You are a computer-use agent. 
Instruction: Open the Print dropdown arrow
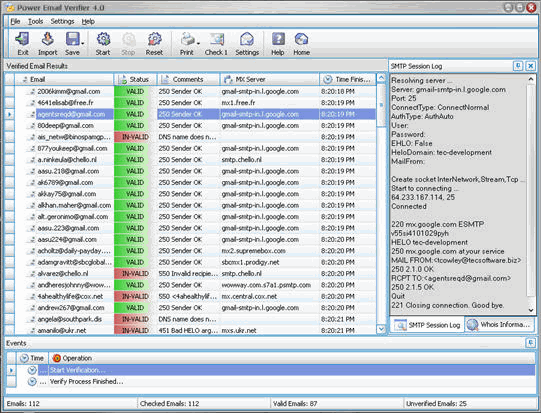[x=198, y=43]
